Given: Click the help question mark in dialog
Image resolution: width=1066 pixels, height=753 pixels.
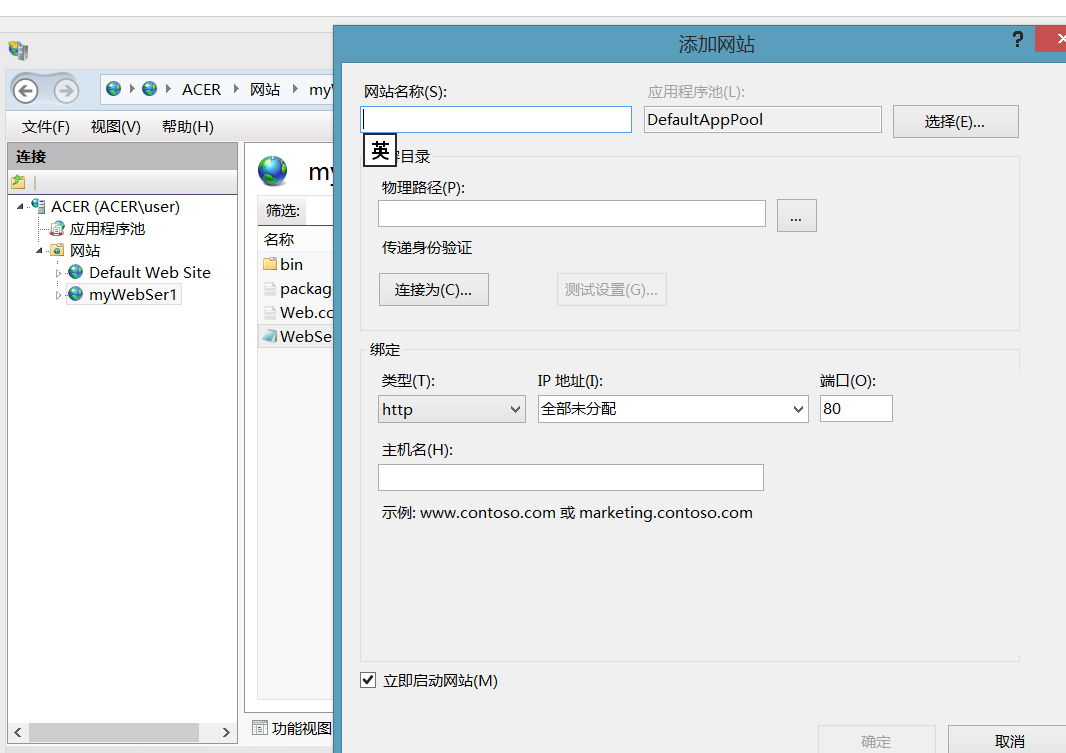Looking at the screenshot, I should pos(1017,39).
